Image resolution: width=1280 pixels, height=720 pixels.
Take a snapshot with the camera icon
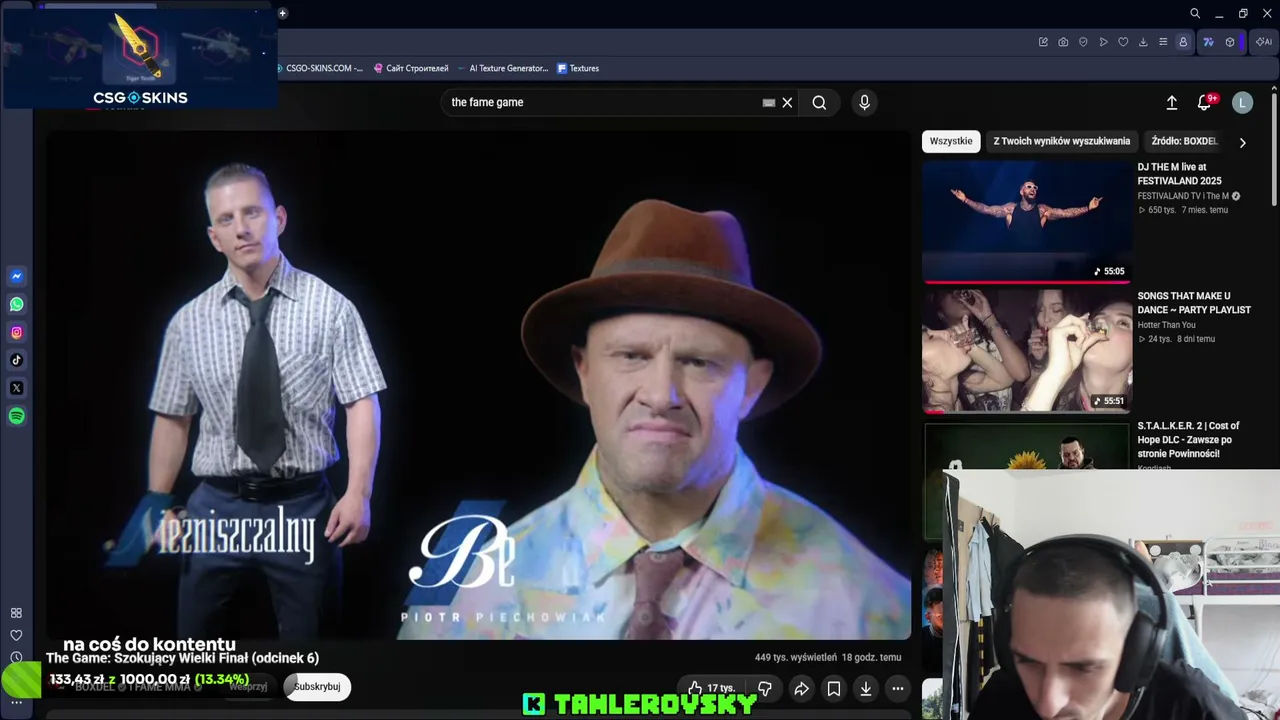[x=1063, y=42]
